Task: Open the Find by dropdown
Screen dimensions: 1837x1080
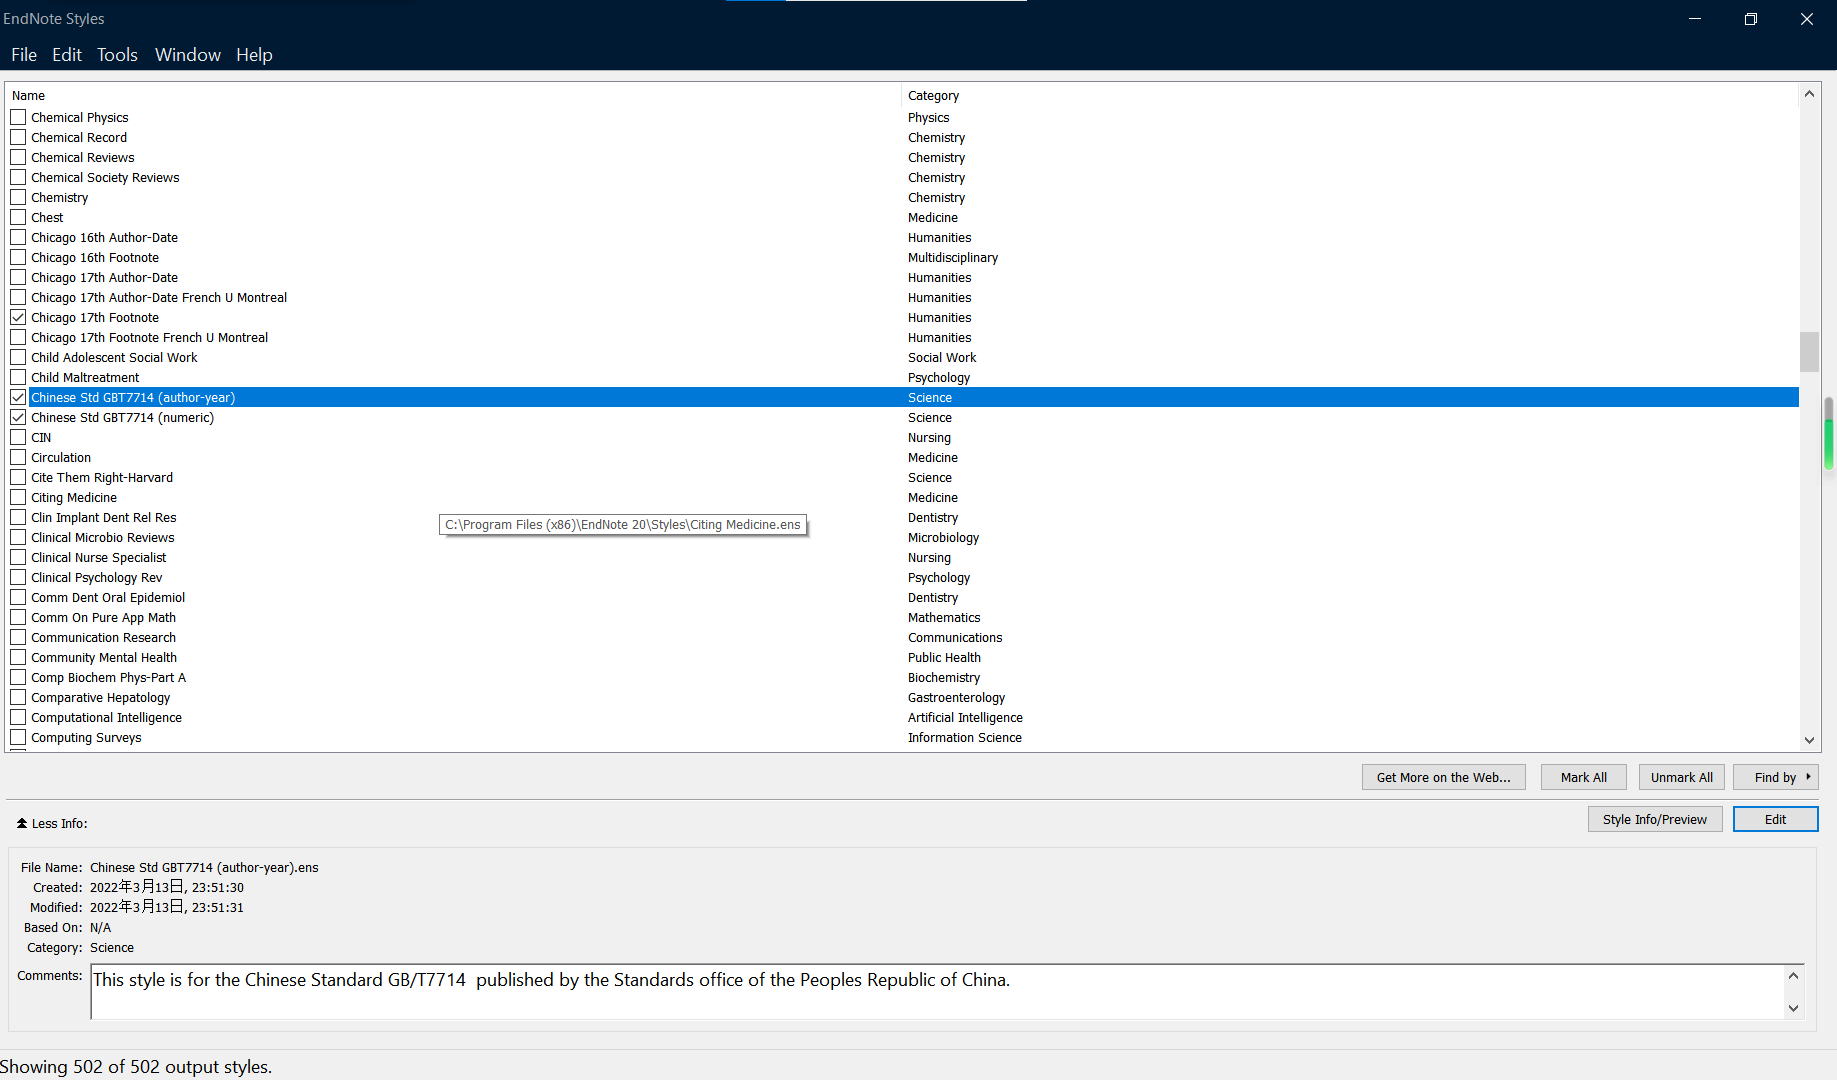Action: [x=1776, y=777]
